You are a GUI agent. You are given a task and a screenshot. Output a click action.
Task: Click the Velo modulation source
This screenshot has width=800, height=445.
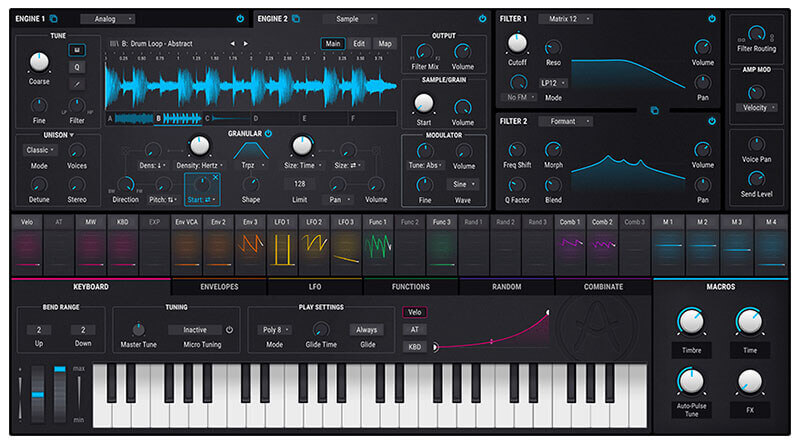pyautogui.click(x=27, y=244)
